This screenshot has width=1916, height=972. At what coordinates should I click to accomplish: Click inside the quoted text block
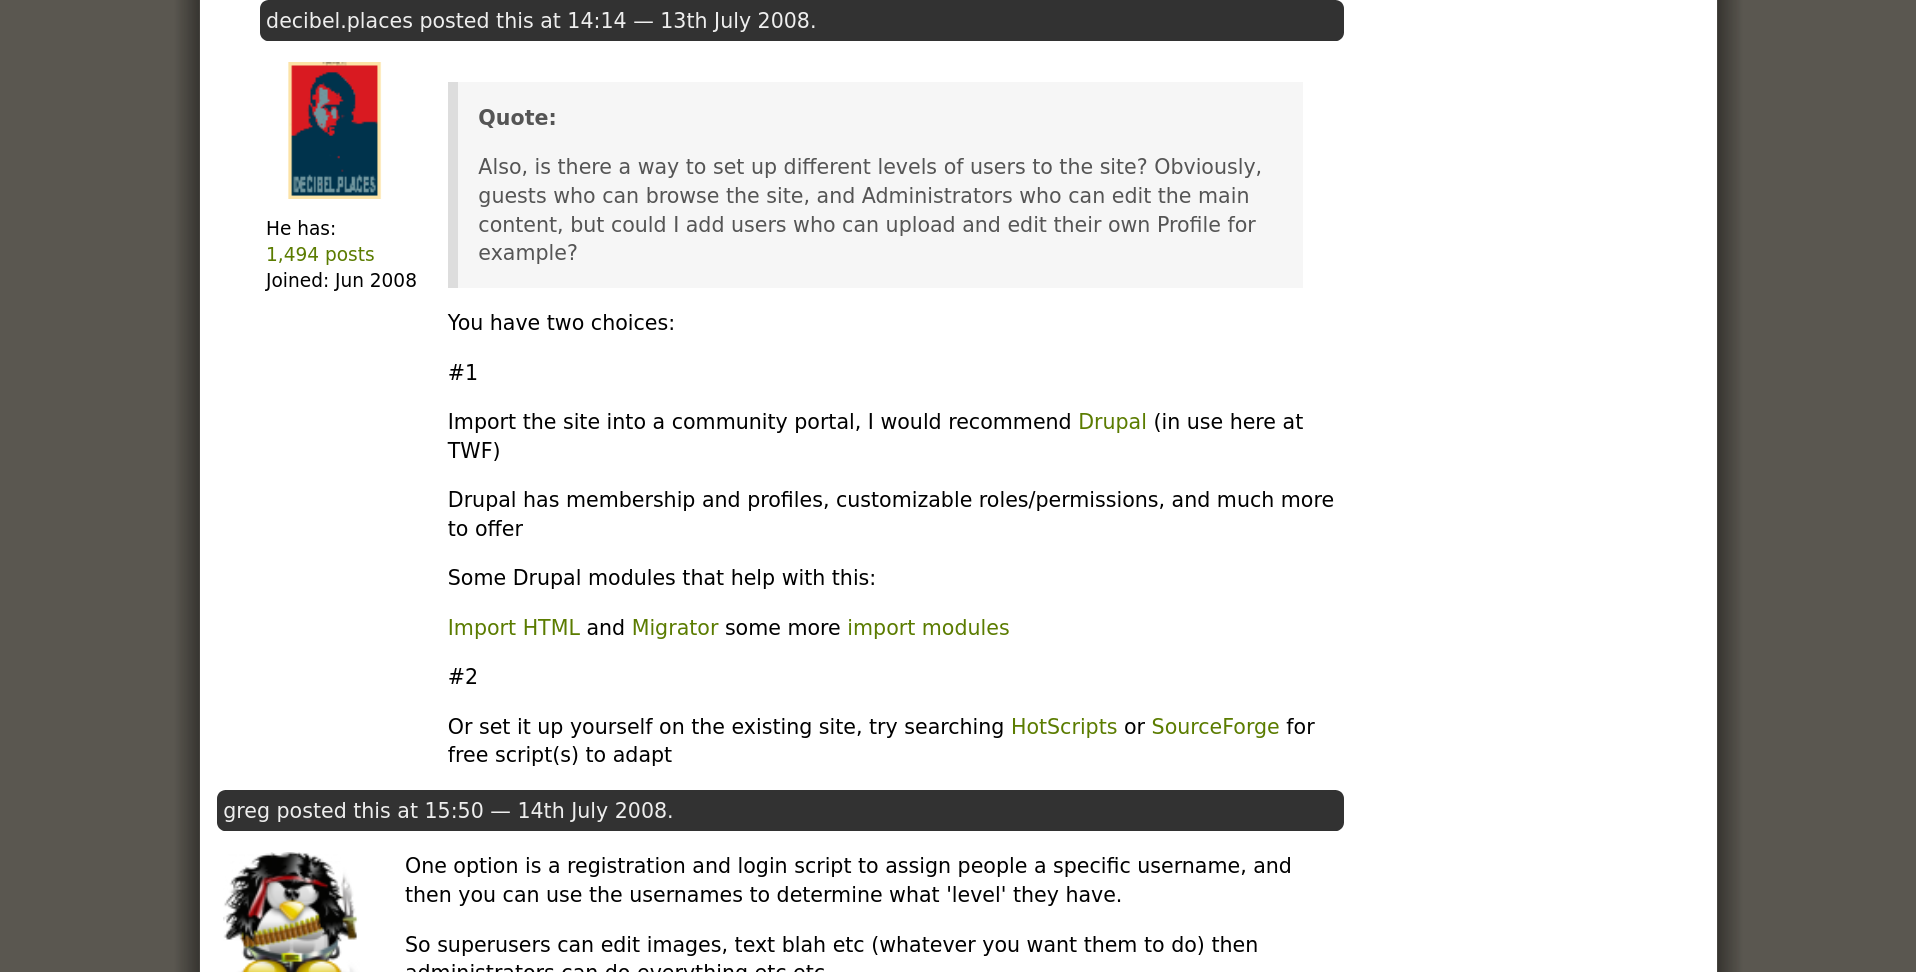coord(868,210)
